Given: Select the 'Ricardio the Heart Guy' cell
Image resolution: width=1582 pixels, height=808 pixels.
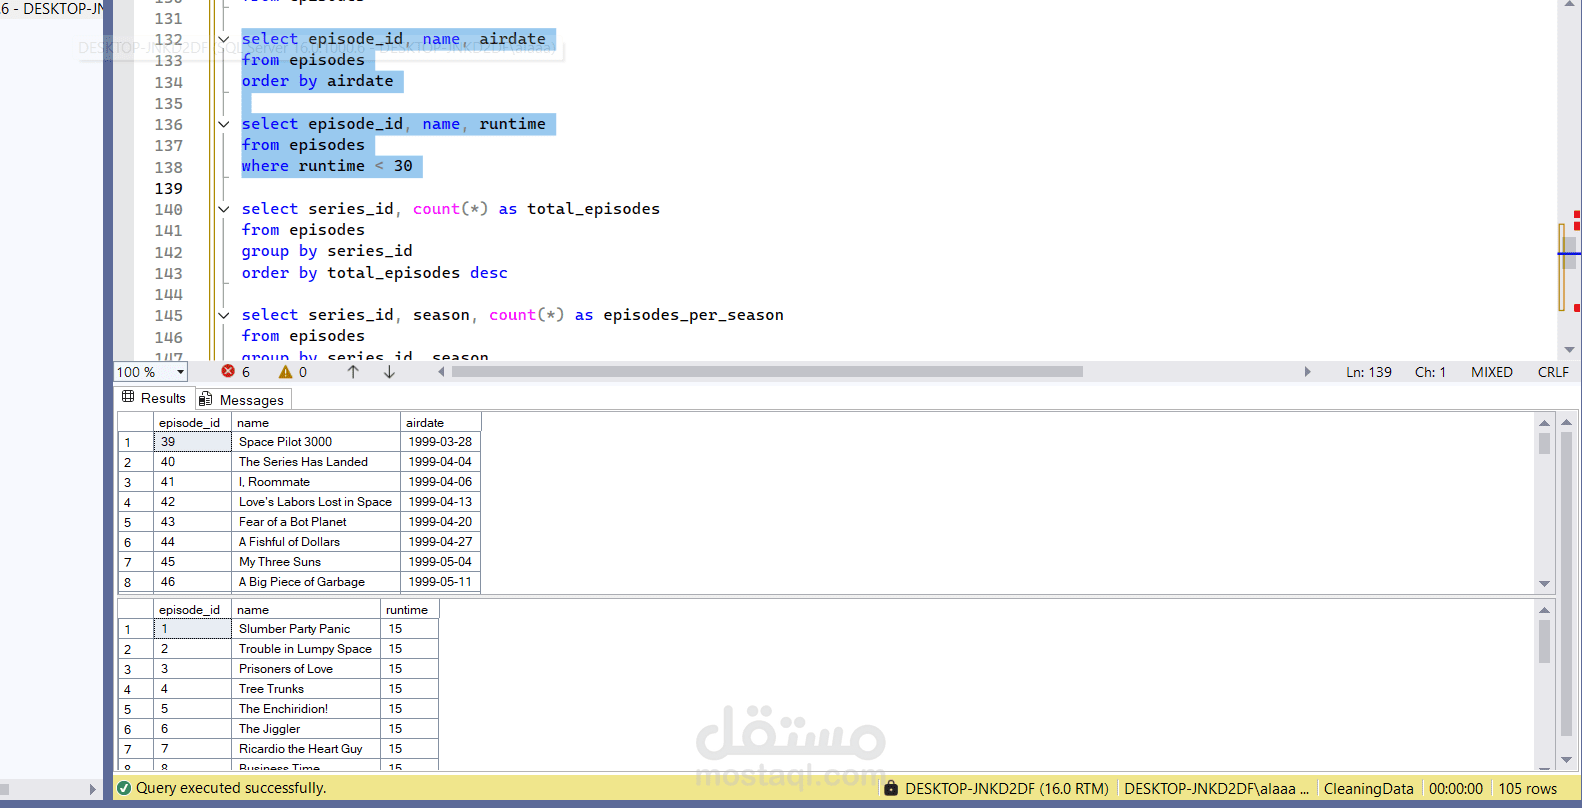Looking at the screenshot, I should click(306, 749).
